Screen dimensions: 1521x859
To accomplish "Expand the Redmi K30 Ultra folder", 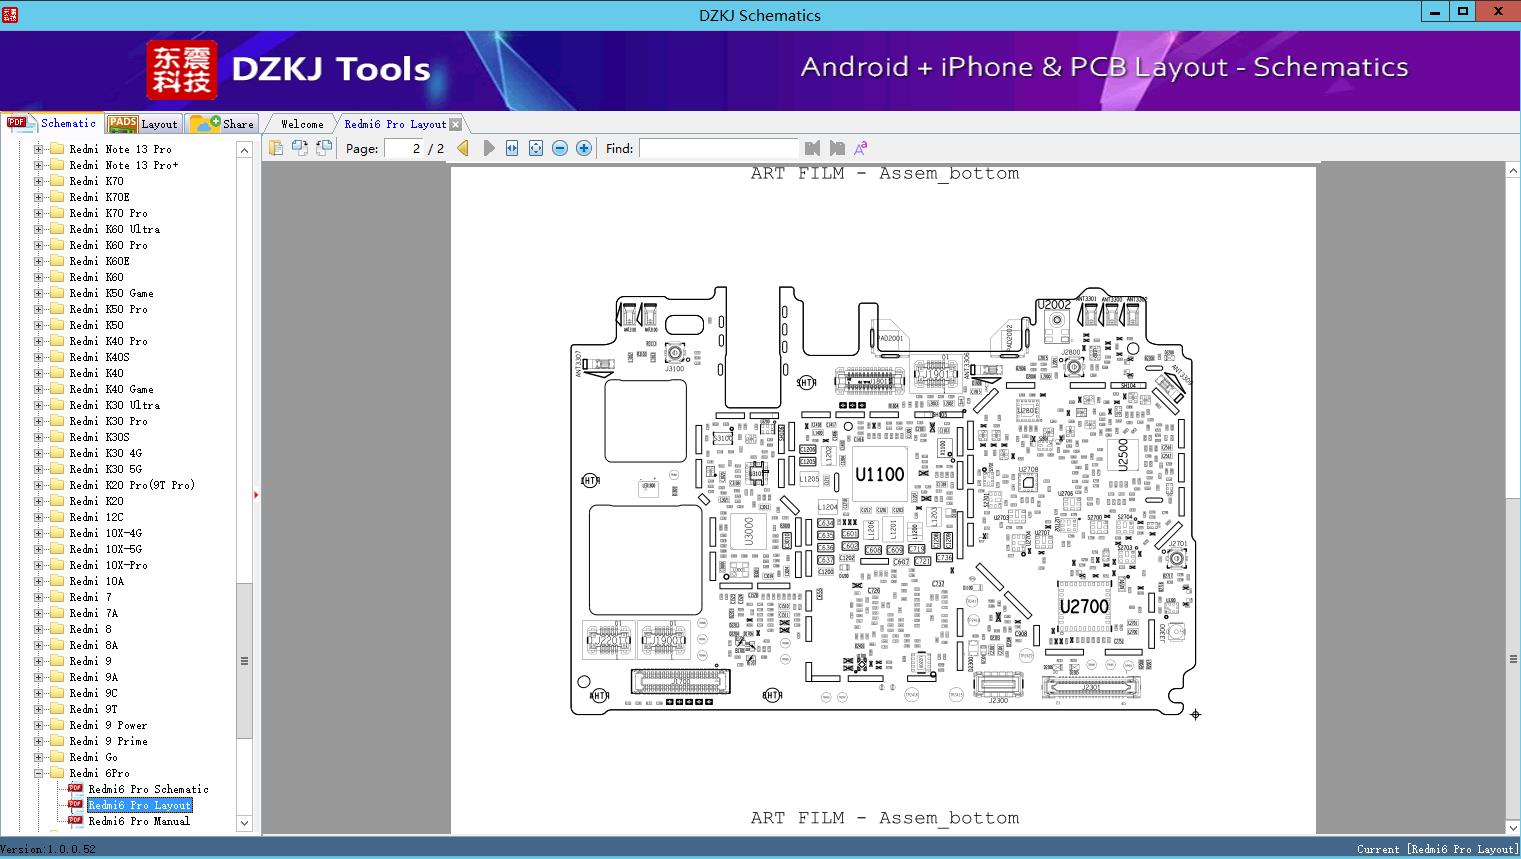I will point(39,405).
